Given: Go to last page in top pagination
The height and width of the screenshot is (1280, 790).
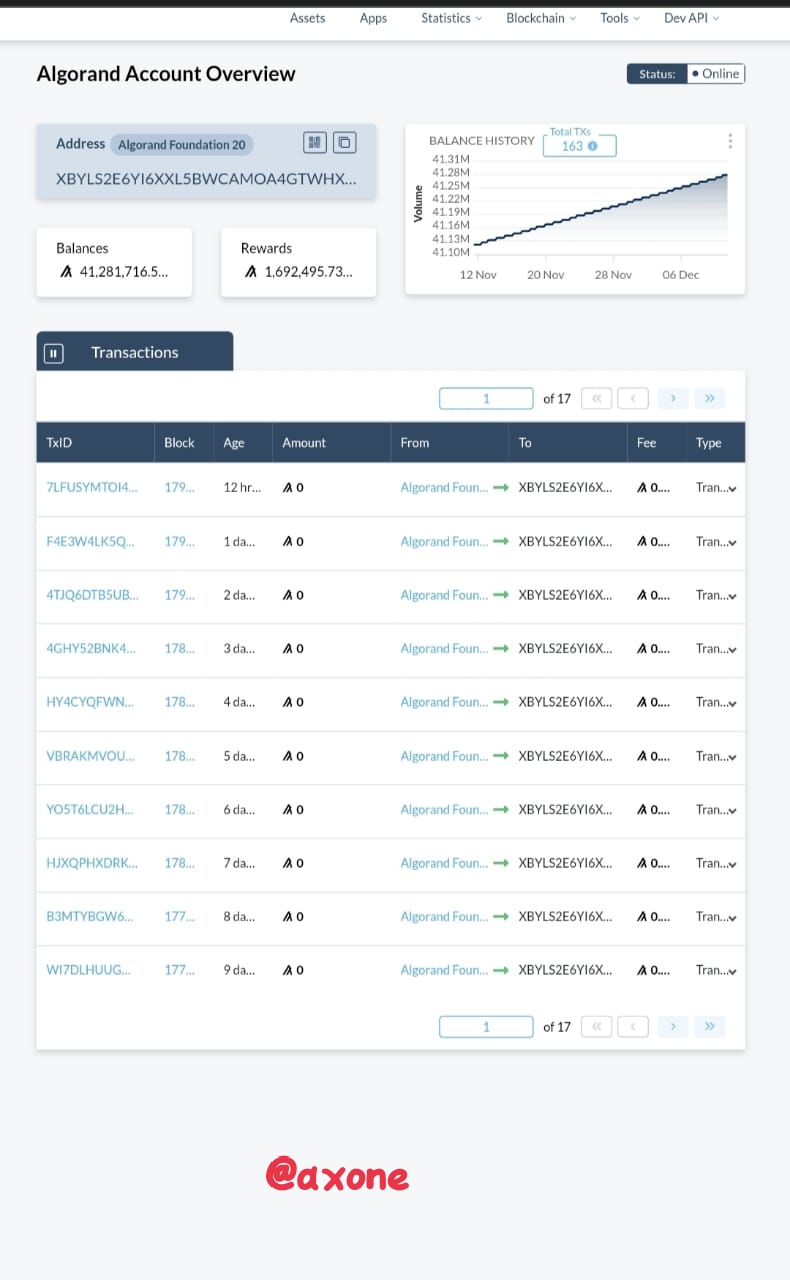Looking at the screenshot, I should pos(710,398).
